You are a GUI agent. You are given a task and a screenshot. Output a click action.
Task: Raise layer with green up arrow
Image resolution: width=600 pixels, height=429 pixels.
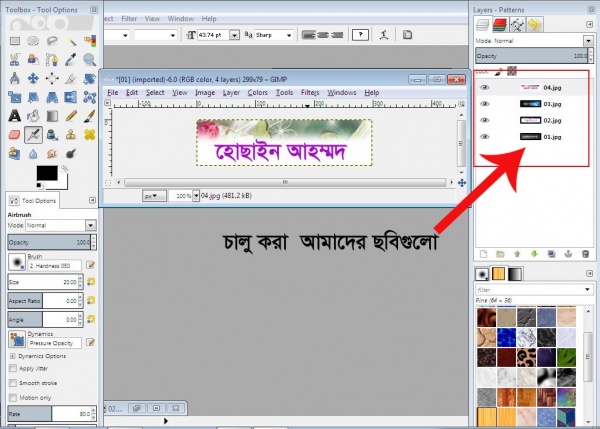(x=517, y=254)
